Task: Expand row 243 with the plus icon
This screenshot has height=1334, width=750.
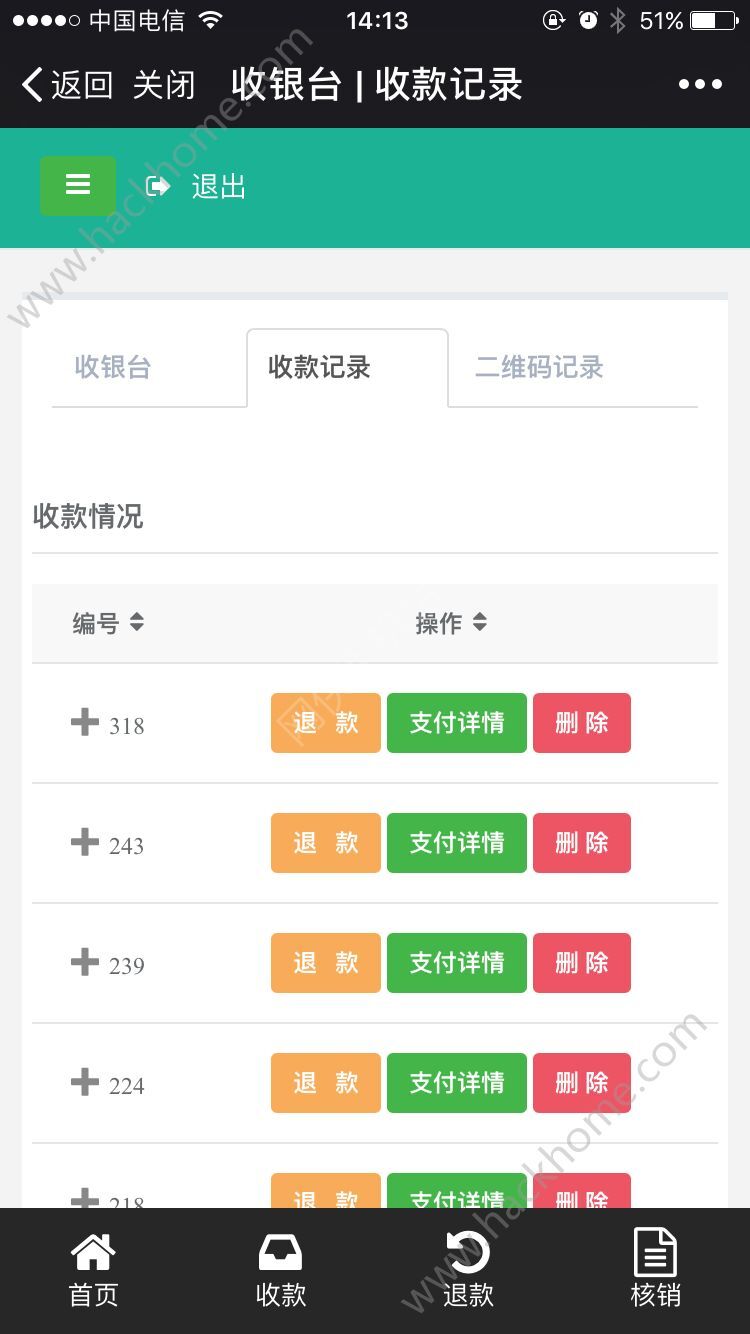Action: (x=85, y=841)
